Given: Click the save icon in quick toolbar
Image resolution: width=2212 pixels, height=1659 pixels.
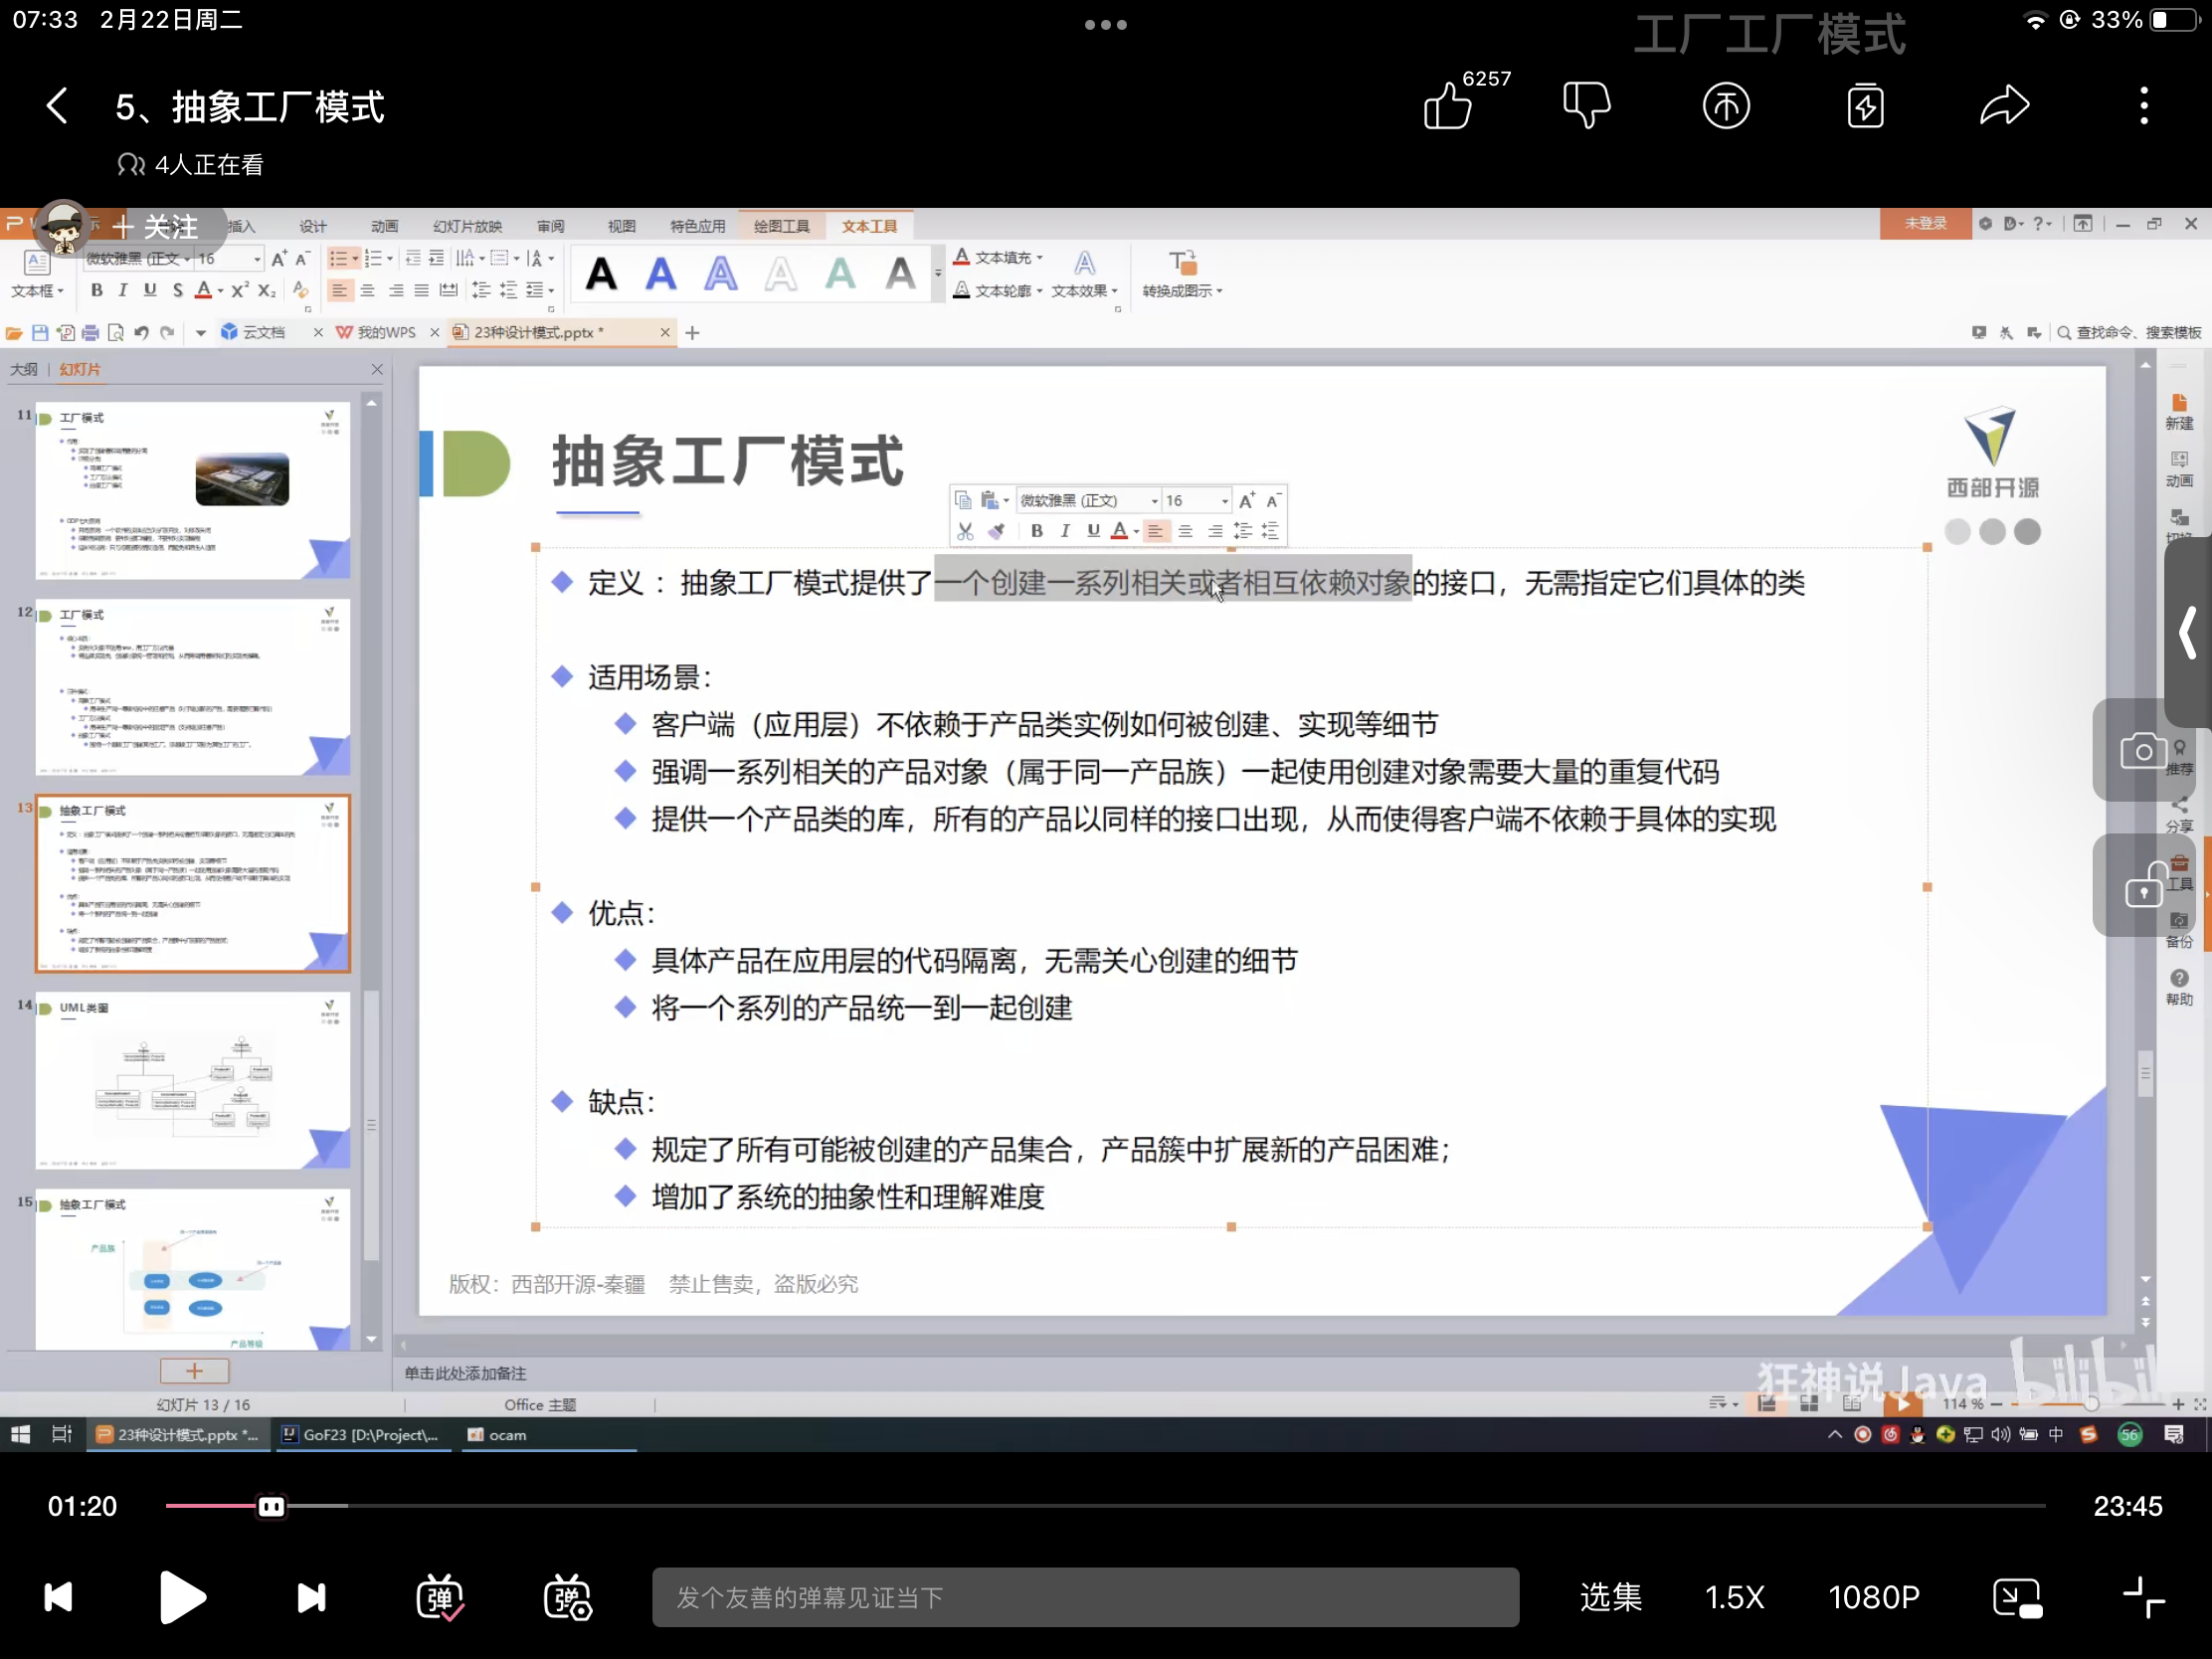Looking at the screenshot, I should point(40,332).
